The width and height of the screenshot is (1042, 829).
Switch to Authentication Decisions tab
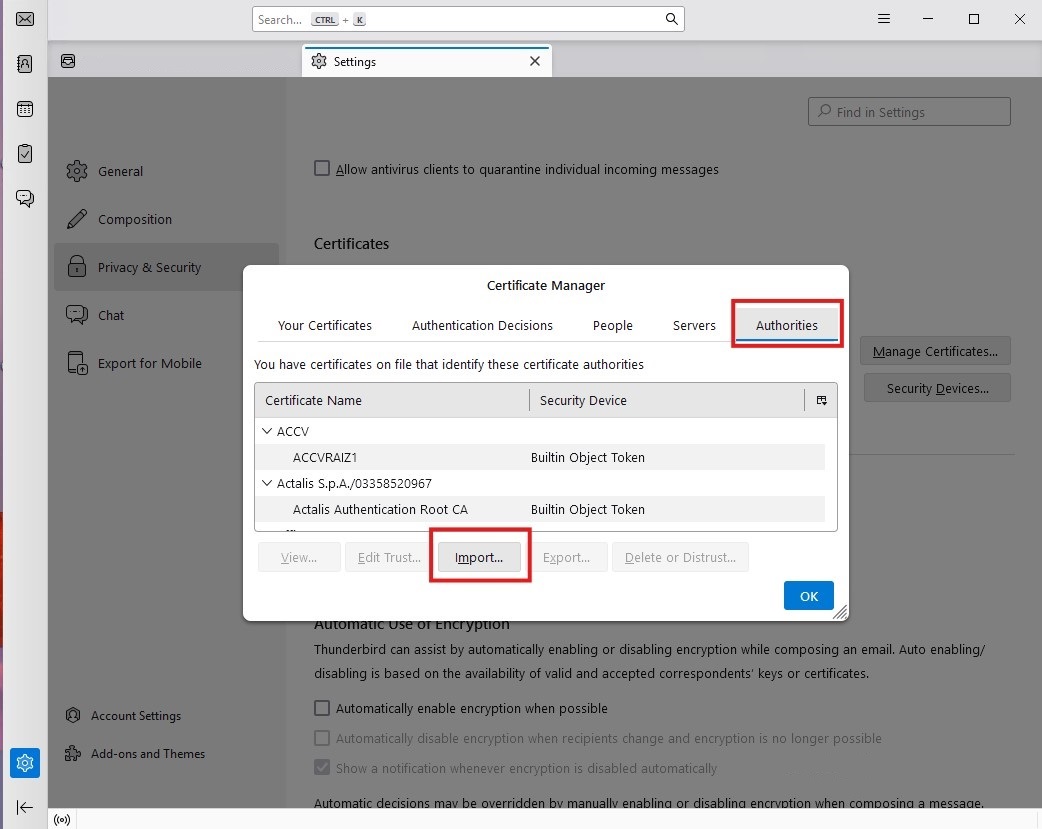pos(482,325)
